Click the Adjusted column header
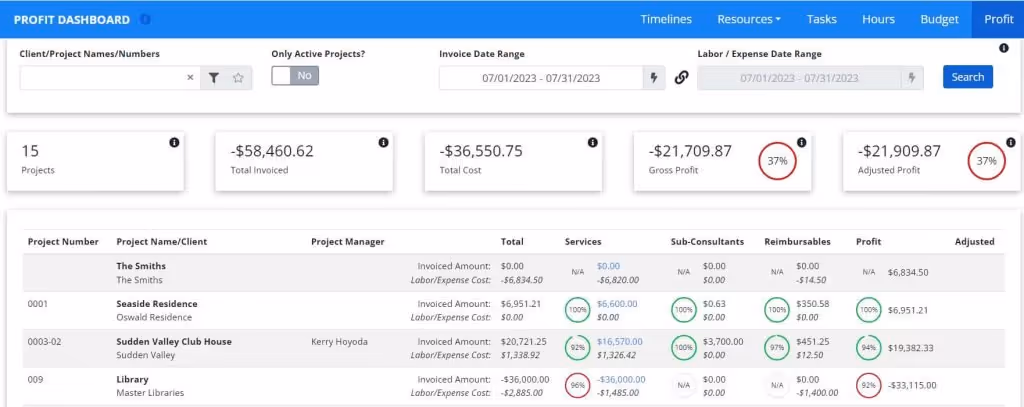 (974, 242)
